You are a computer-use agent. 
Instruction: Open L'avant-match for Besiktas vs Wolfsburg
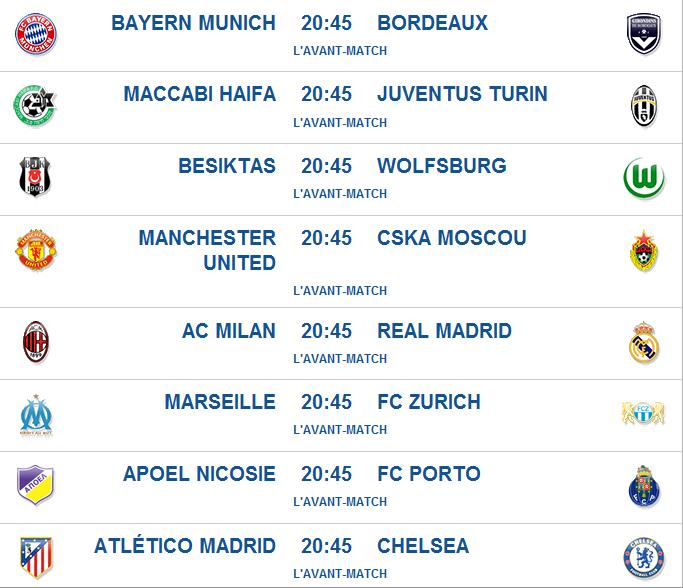[x=340, y=194]
